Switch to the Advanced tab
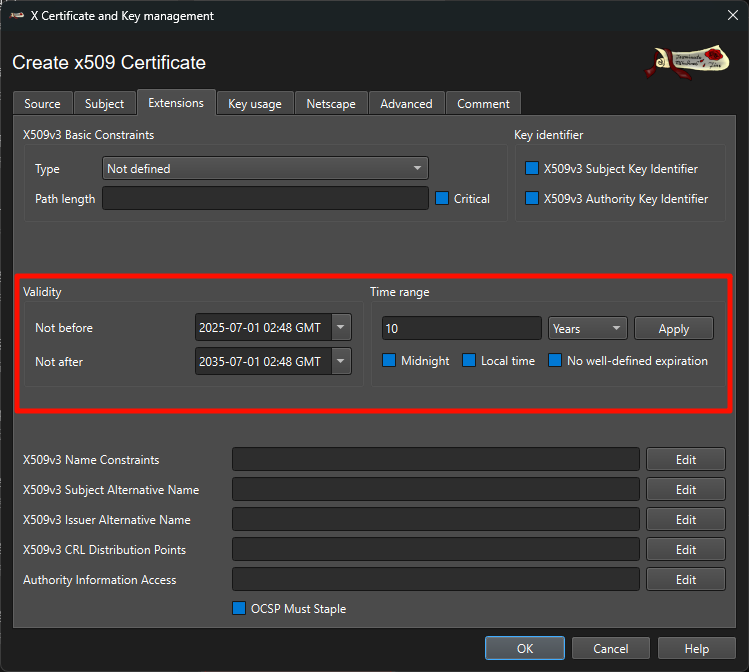 (x=407, y=104)
